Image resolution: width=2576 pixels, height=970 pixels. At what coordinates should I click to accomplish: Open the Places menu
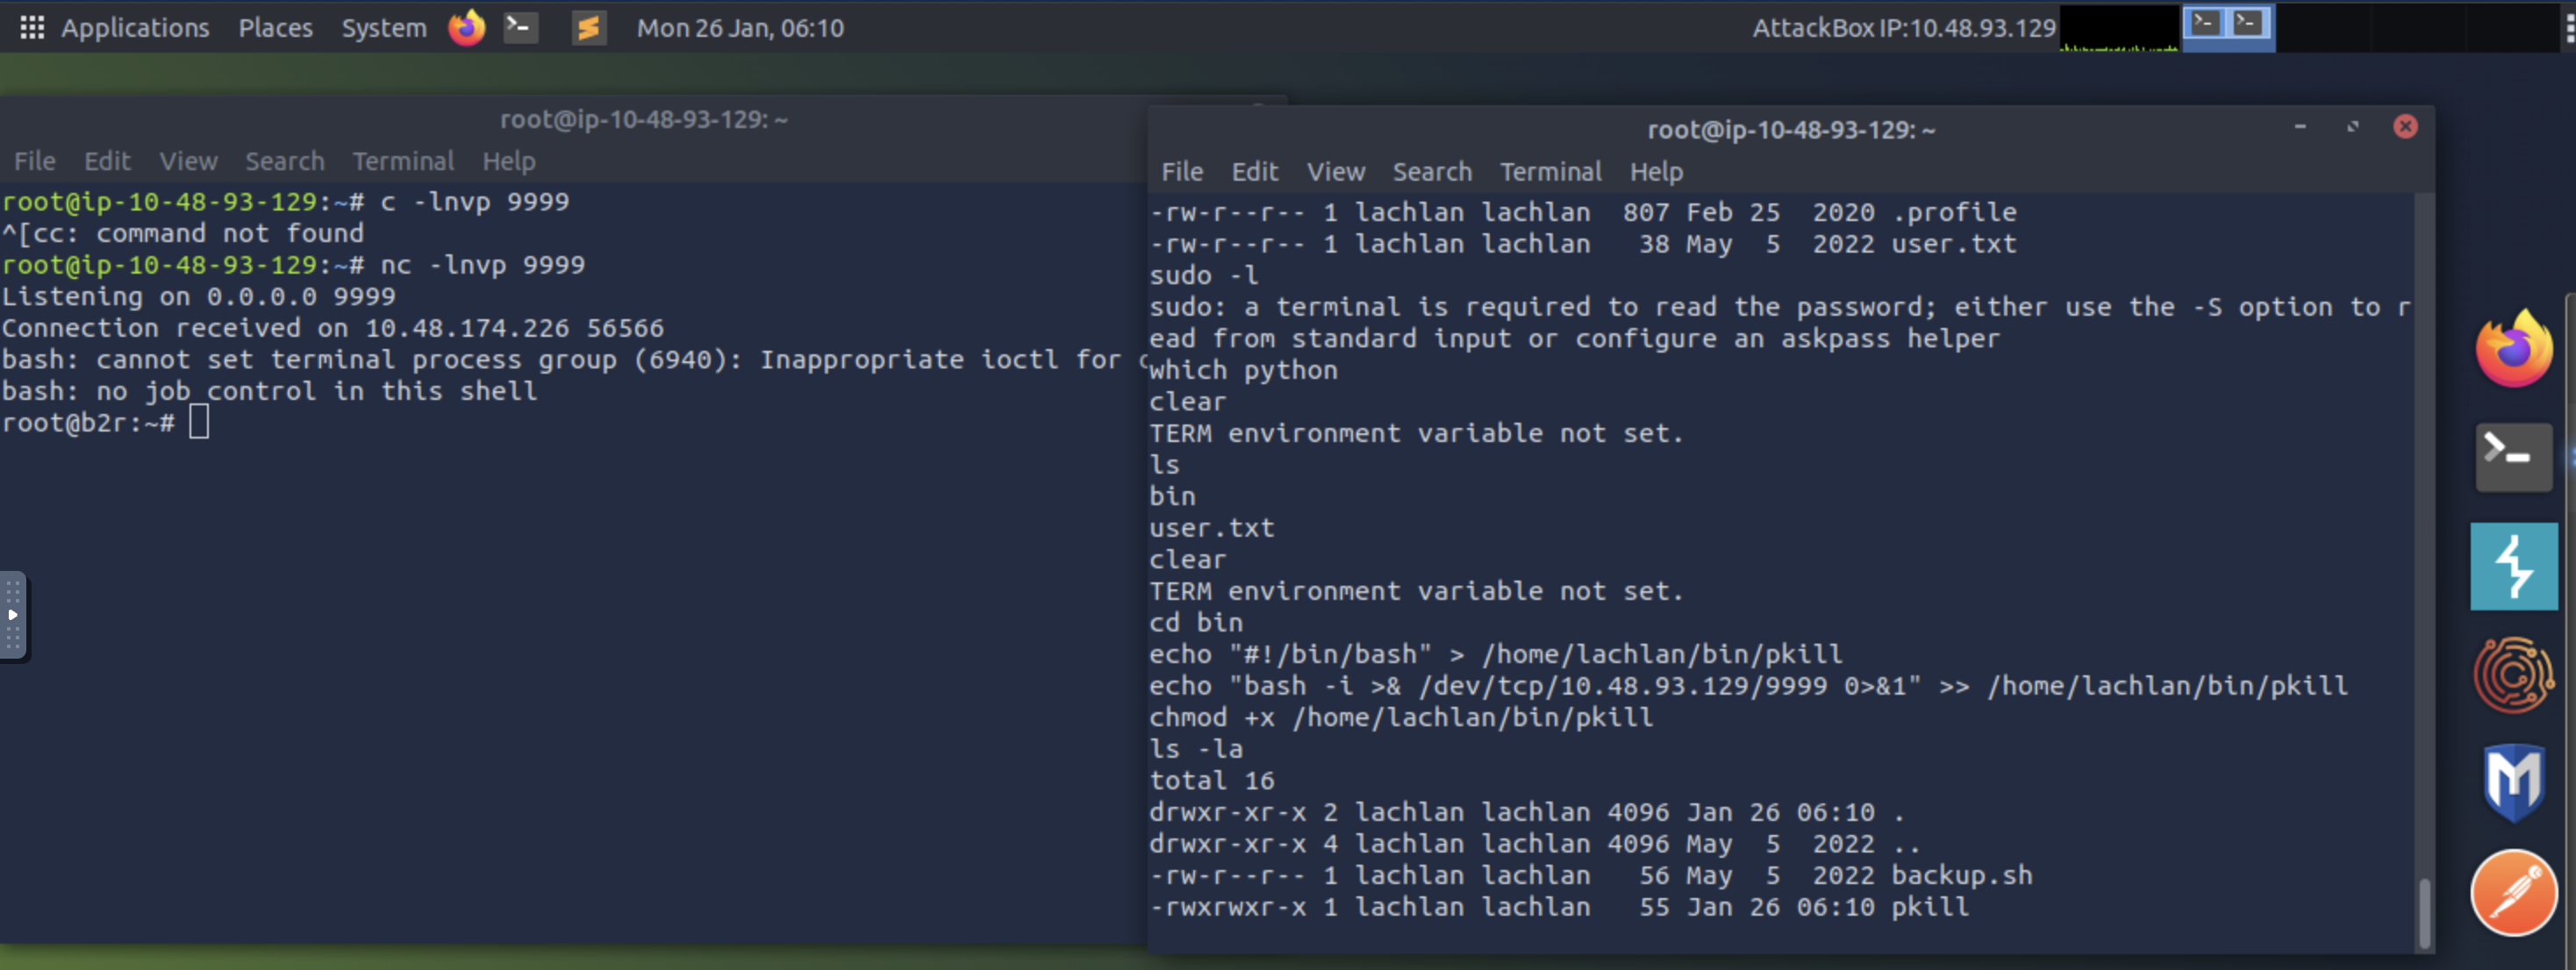pos(275,27)
